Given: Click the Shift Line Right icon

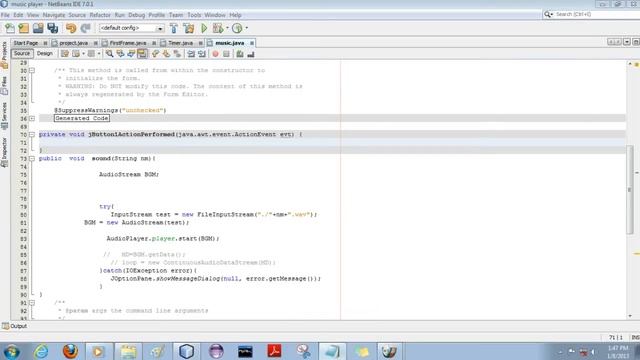Looking at the screenshot, I should click(x=202, y=54).
